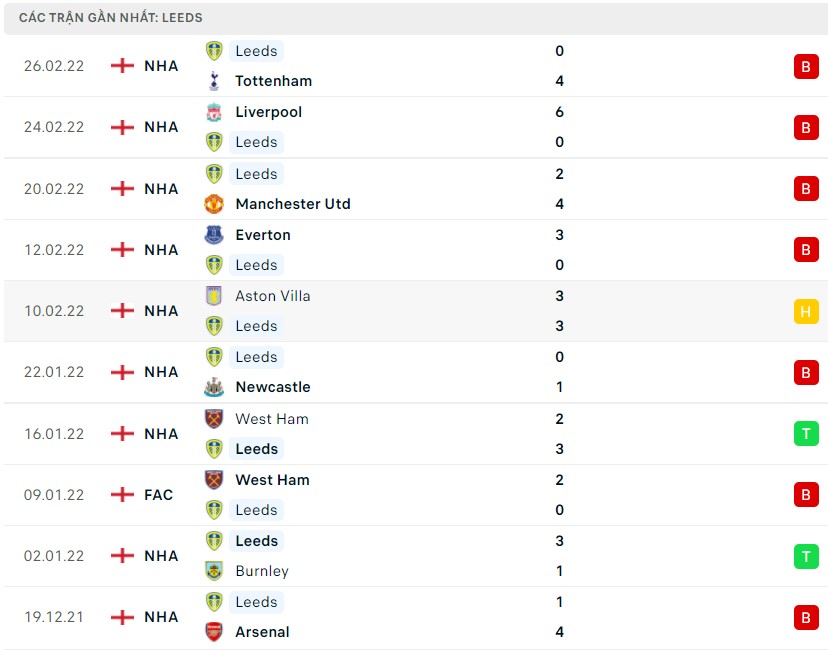This screenshot has height=650, width=828.
Task: Select the FAC competition label
Action: click(x=158, y=495)
